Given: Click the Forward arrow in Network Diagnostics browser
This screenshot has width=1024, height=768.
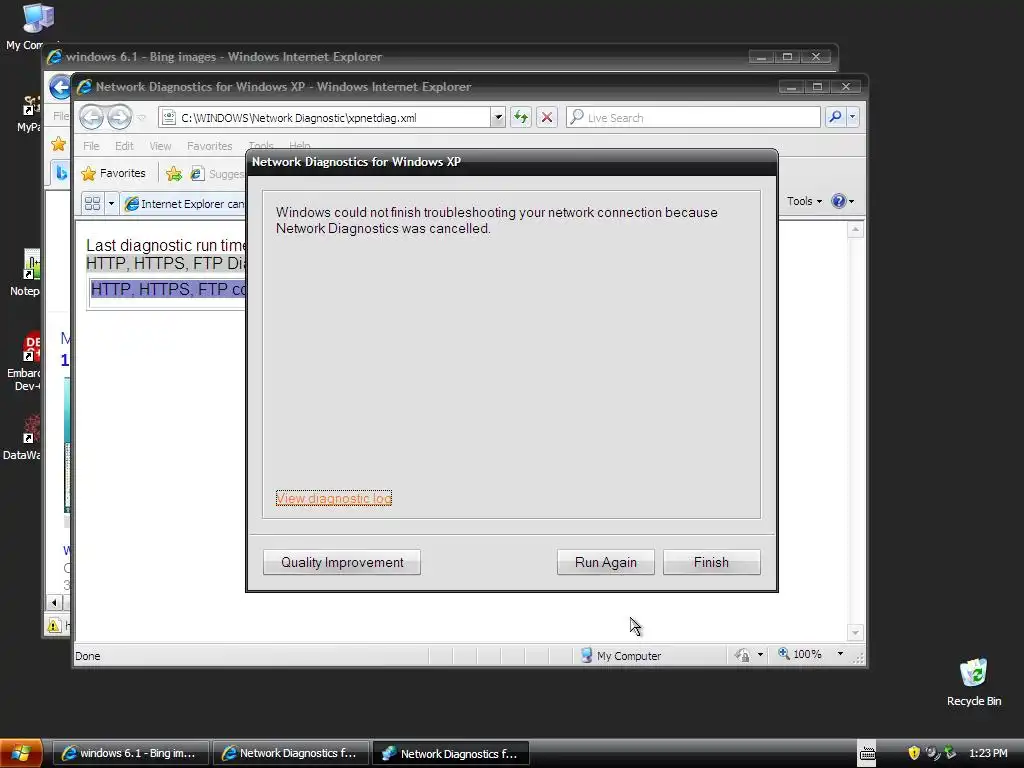Looking at the screenshot, I should pos(119,118).
